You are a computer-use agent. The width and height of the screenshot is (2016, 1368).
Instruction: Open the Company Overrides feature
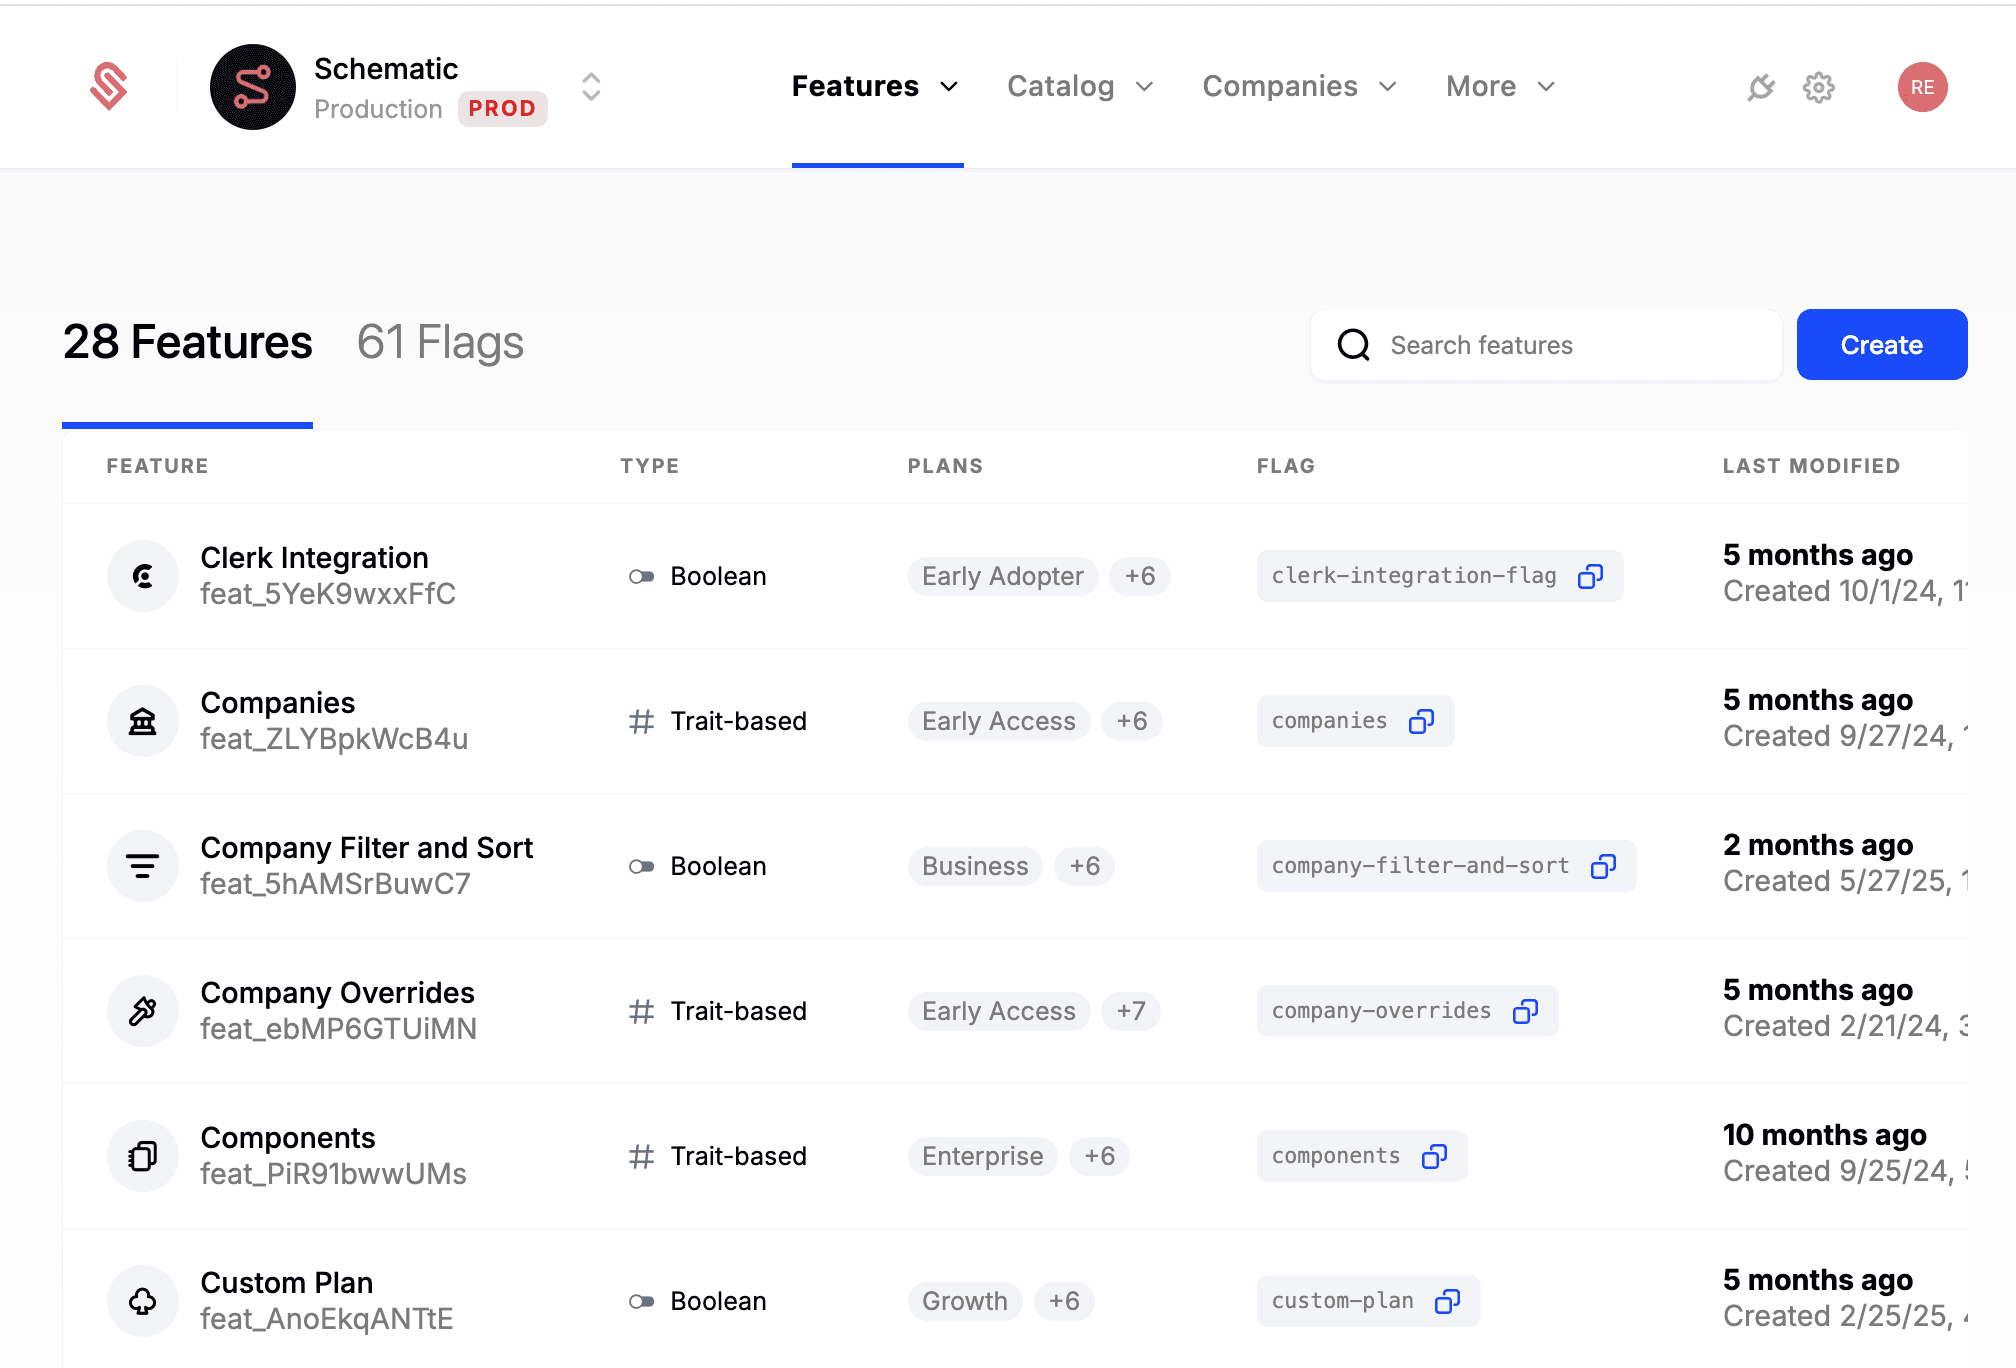(337, 993)
